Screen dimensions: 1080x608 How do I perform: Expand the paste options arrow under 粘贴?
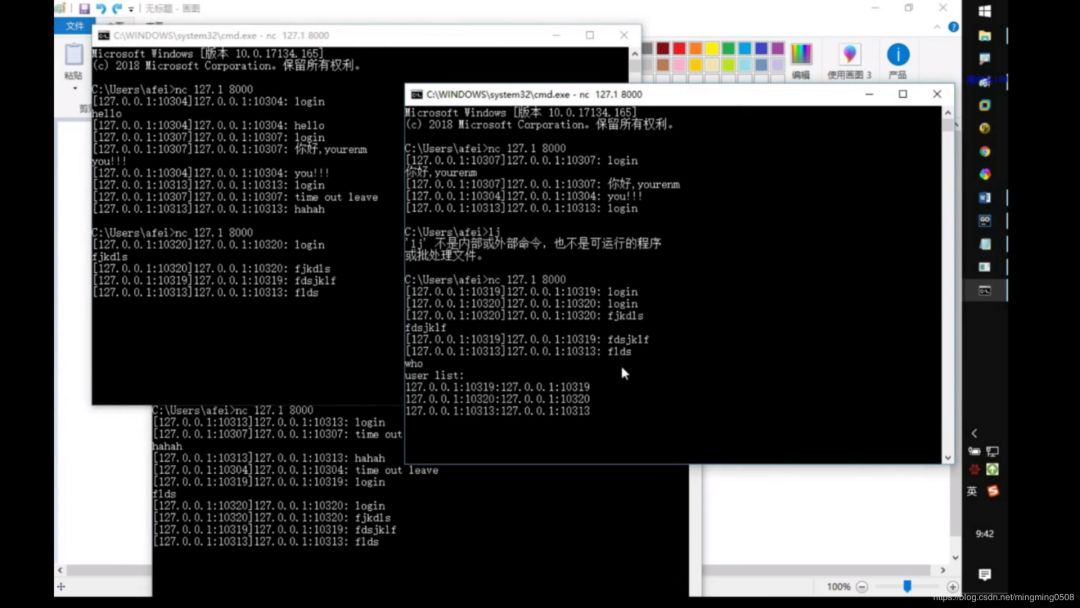coord(74,88)
